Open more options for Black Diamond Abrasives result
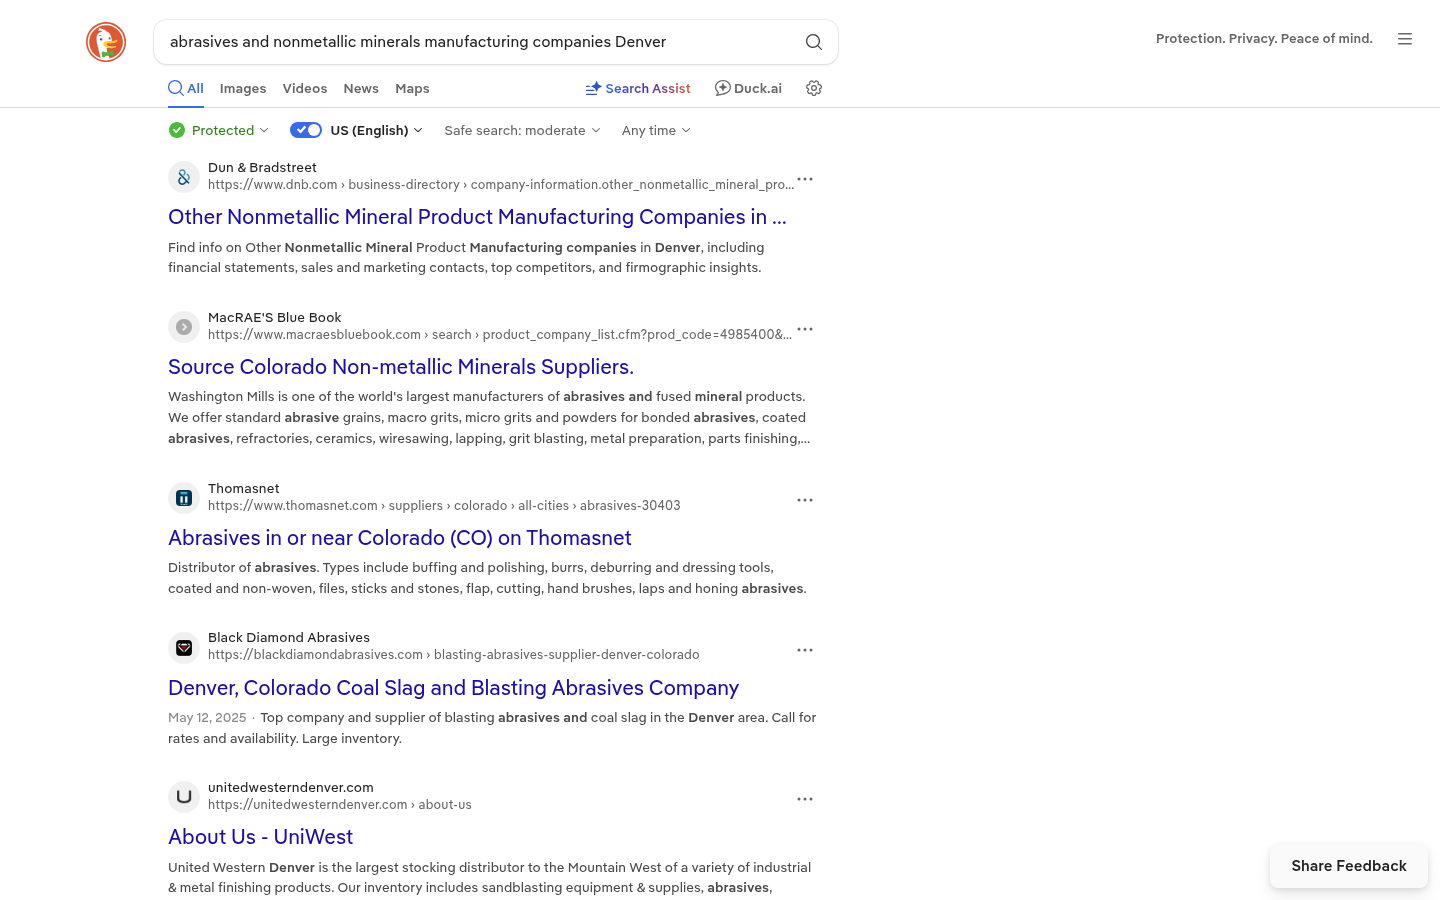The width and height of the screenshot is (1440, 900). [805, 650]
